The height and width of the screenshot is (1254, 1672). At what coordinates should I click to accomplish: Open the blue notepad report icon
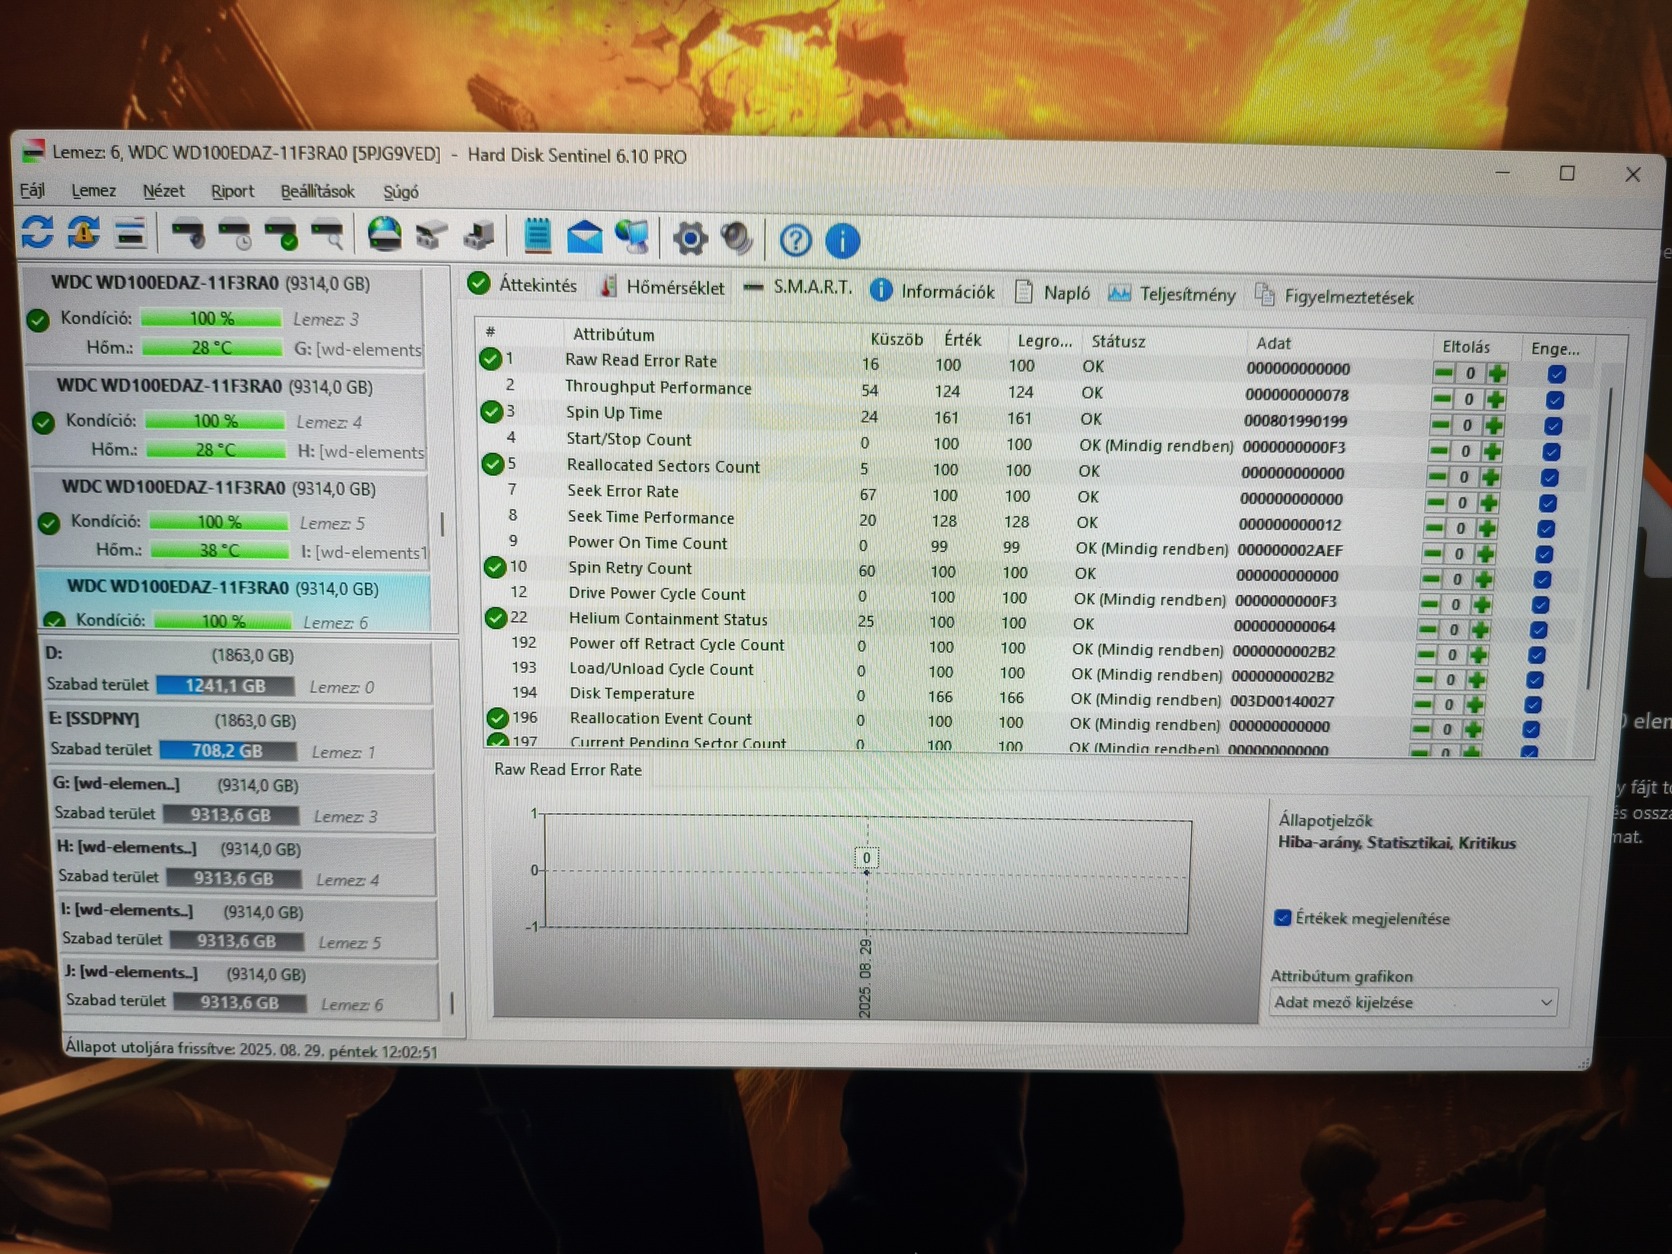[537, 237]
